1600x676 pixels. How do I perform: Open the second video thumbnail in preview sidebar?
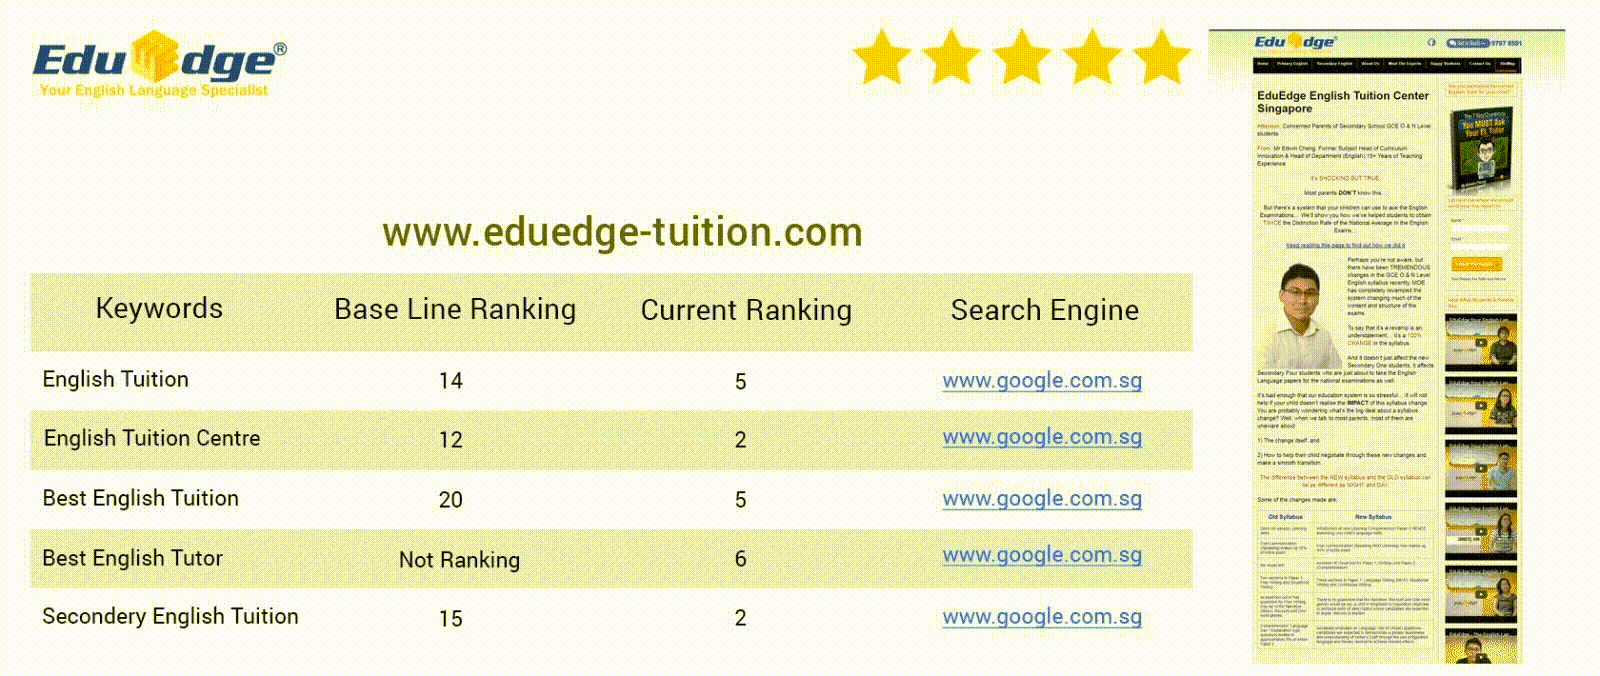[x=1481, y=405]
